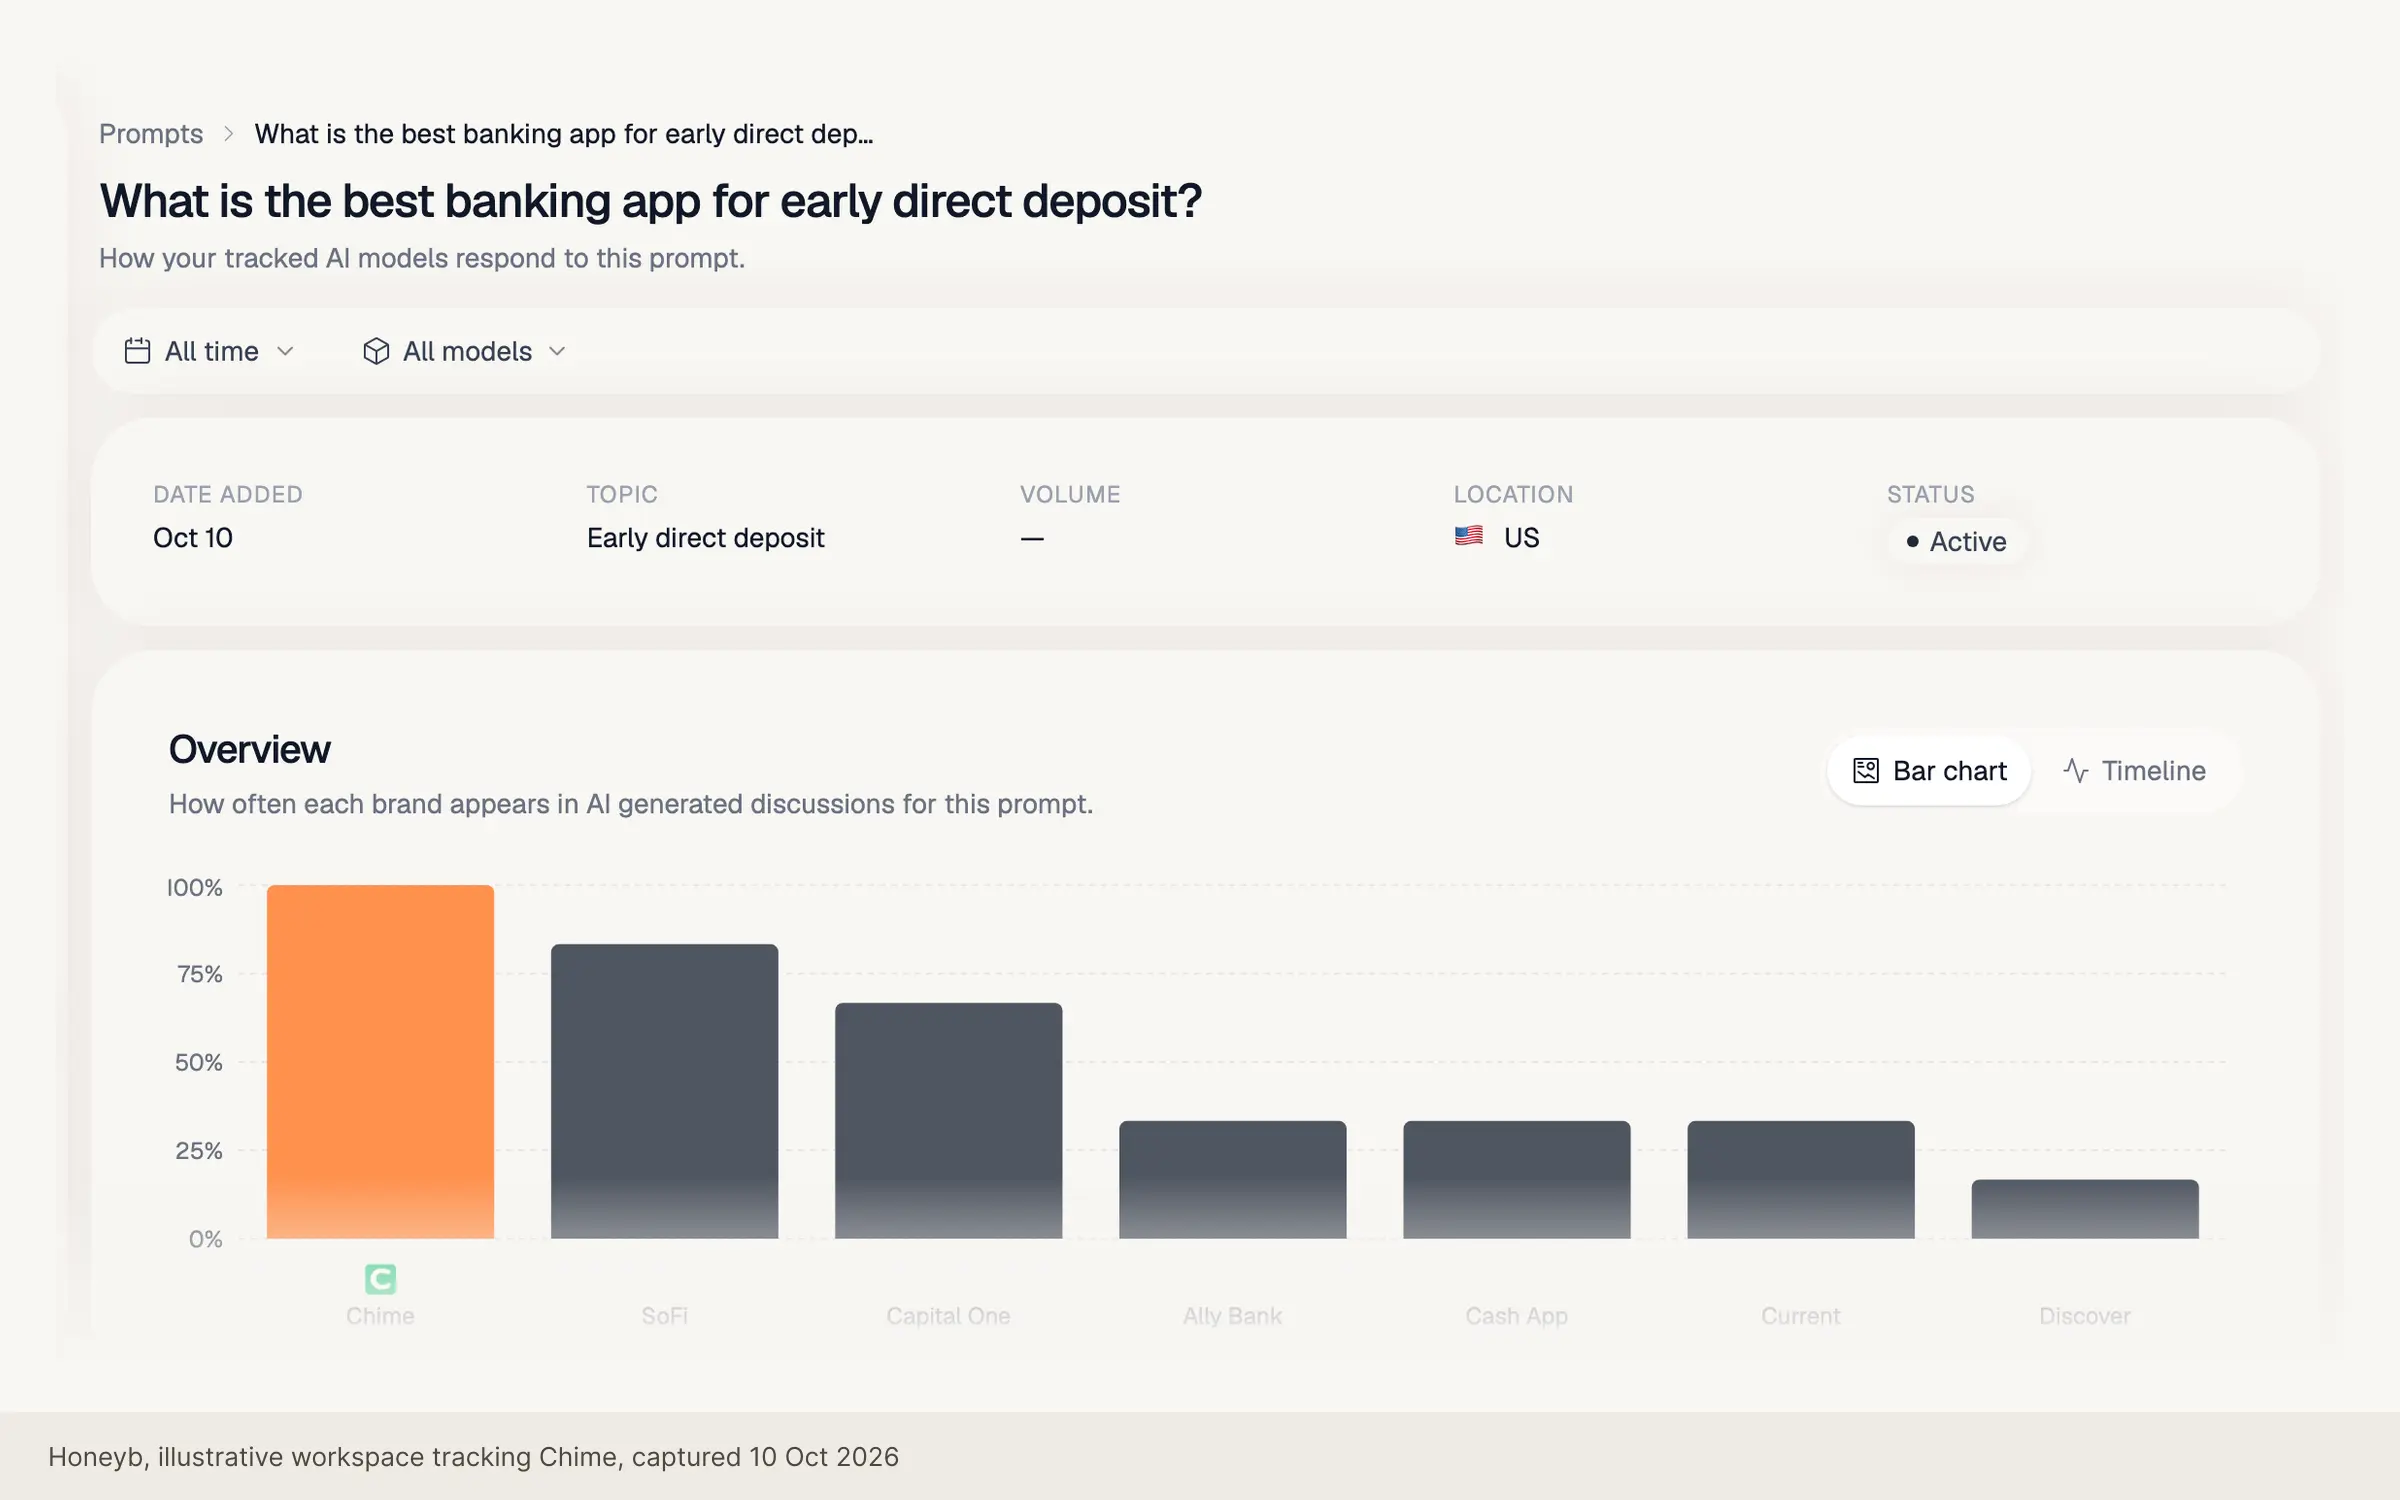Click the Discover axis label

[2085, 1316]
